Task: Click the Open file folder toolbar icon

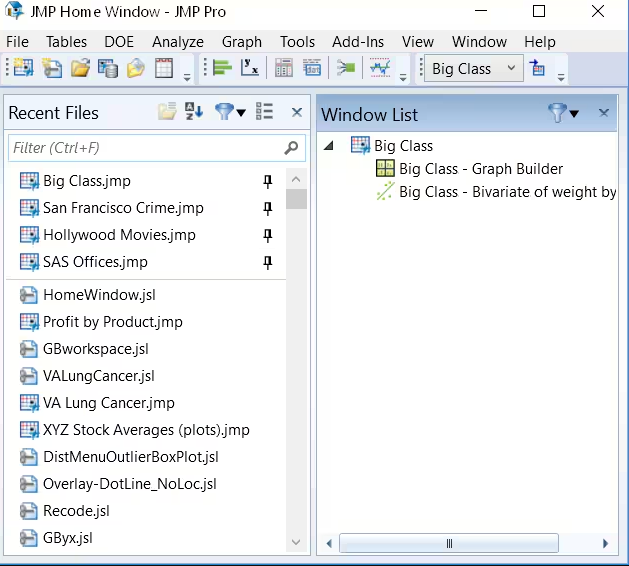Action: 80,68
